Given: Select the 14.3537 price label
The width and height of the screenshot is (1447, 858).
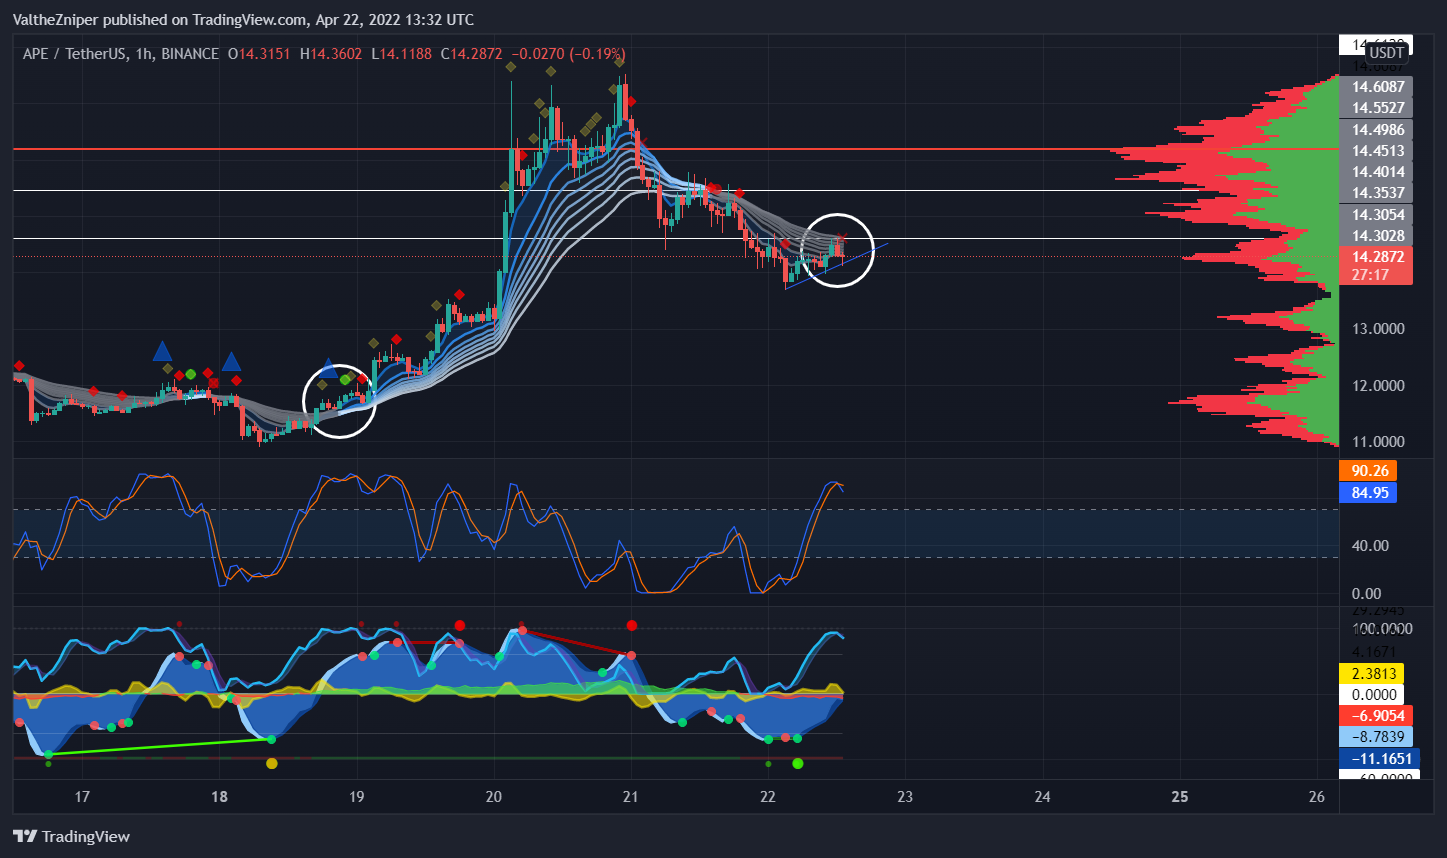Looking at the screenshot, I should [x=1376, y=193].
